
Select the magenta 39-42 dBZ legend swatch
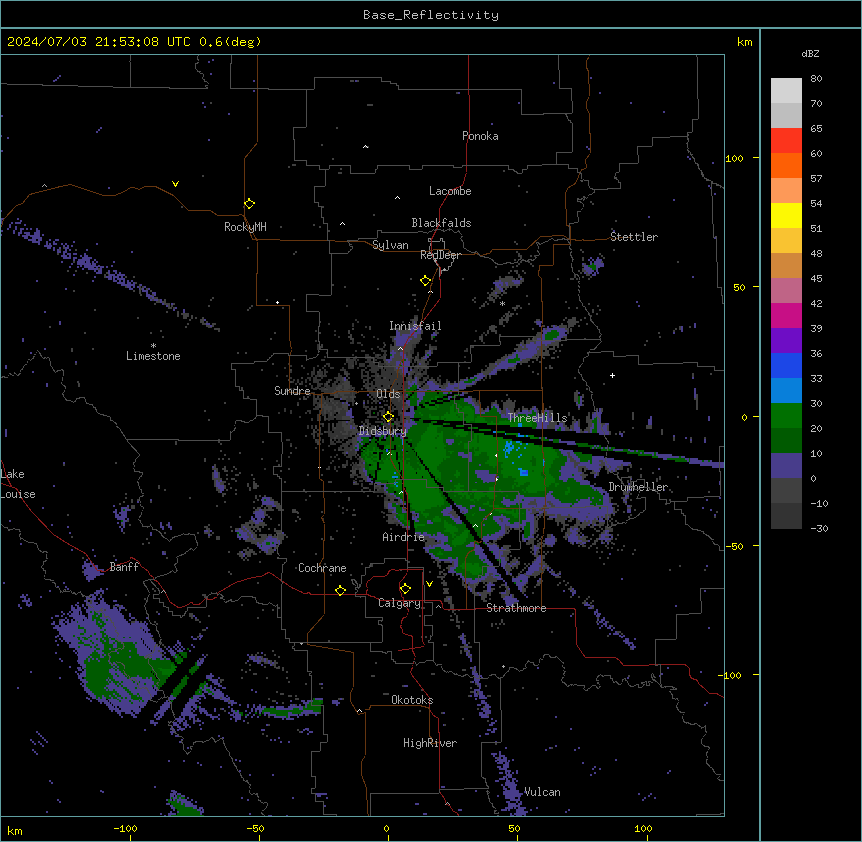coord(786,315)
